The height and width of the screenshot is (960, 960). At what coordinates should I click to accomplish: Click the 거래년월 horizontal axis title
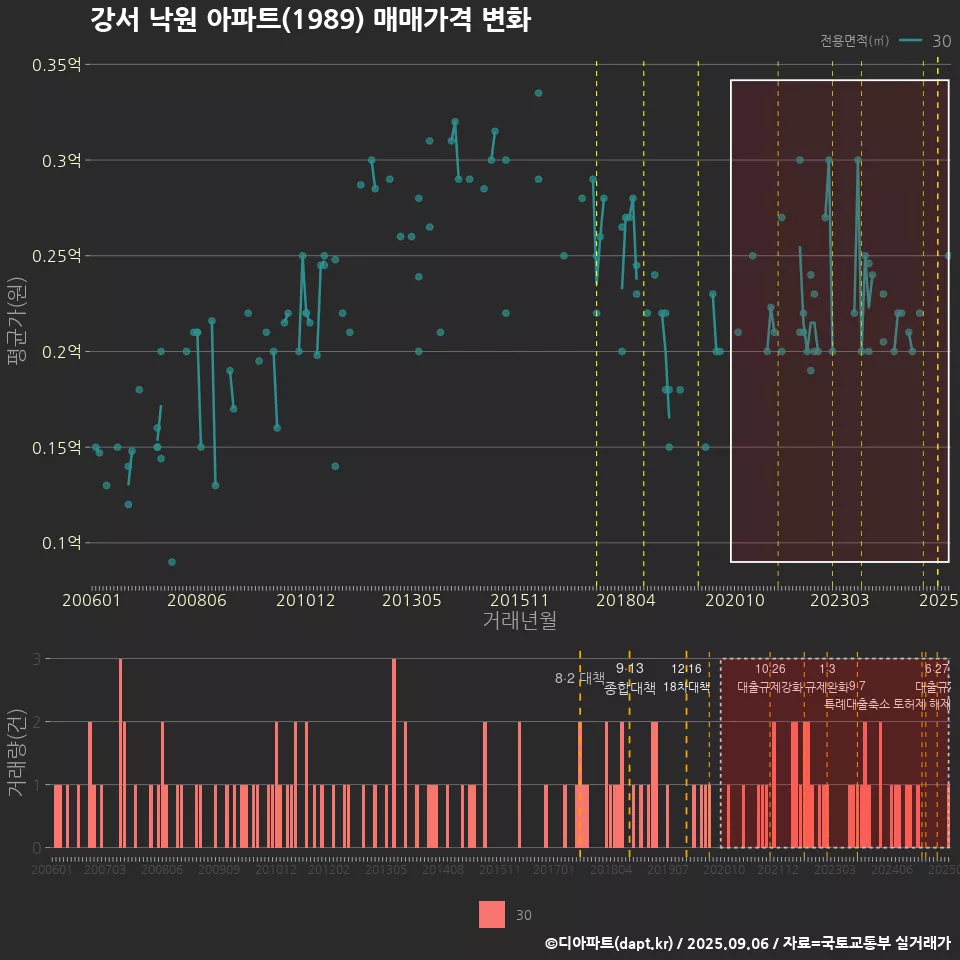[519, 620]
